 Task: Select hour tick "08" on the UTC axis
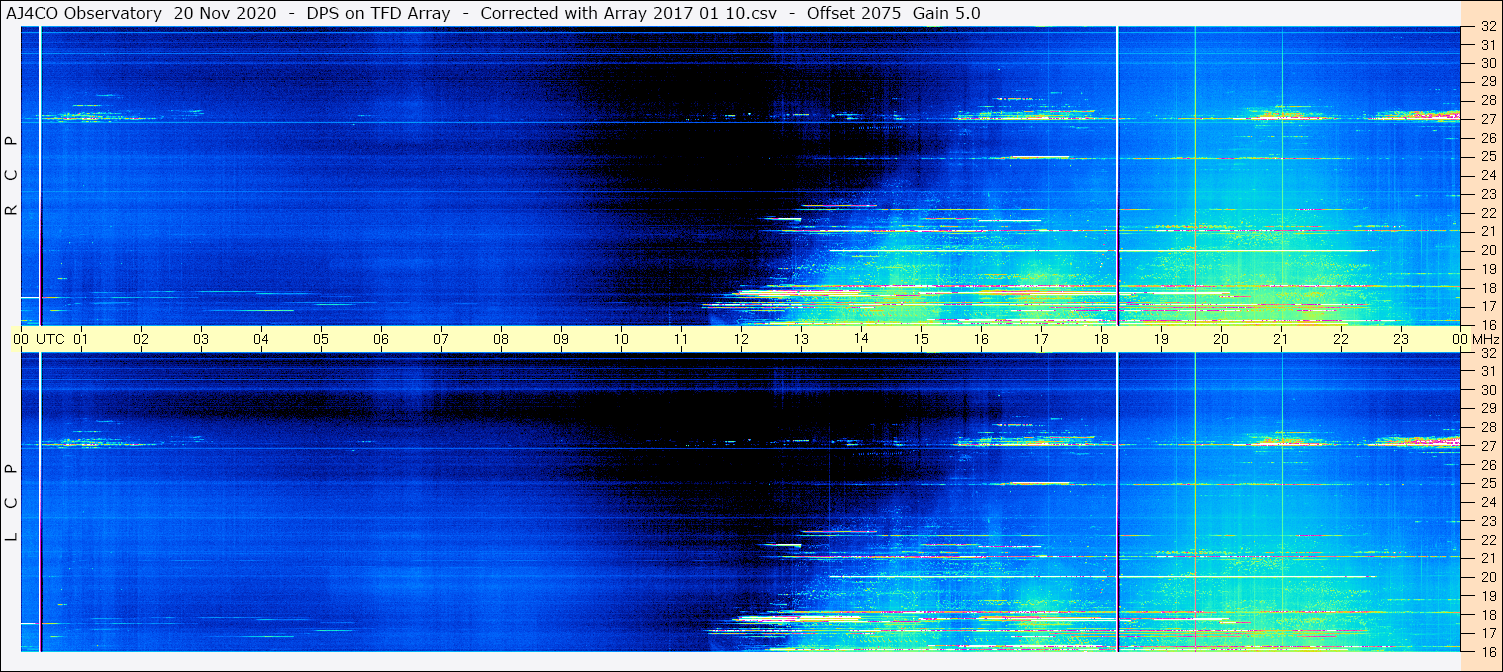(x=501, y=338)
